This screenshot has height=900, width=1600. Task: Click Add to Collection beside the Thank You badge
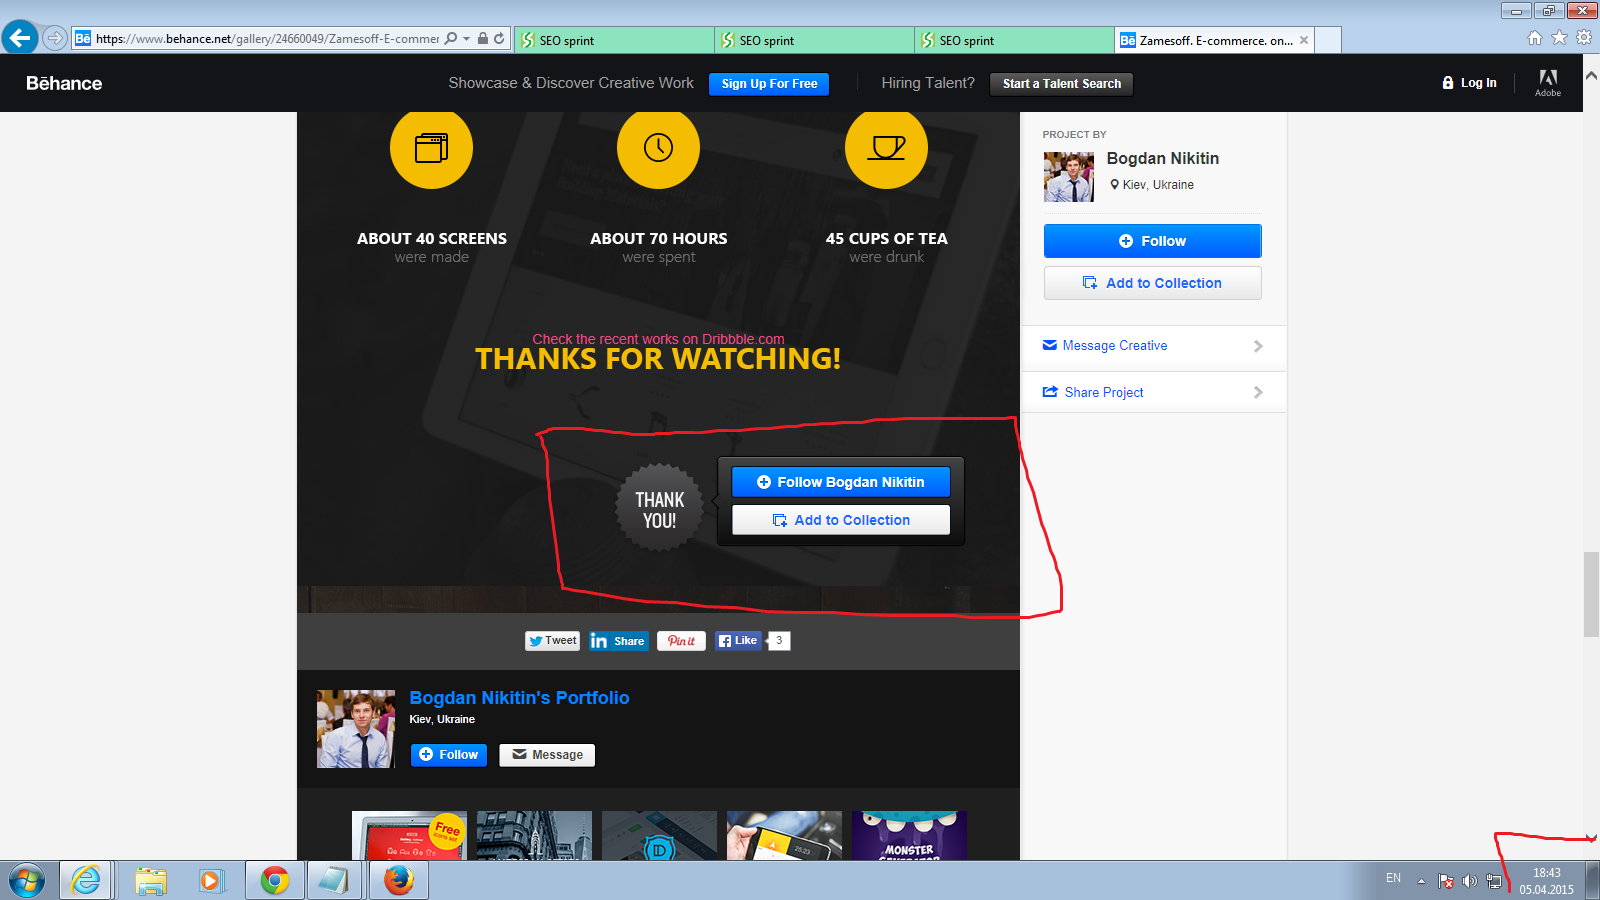tap(841, 520)
